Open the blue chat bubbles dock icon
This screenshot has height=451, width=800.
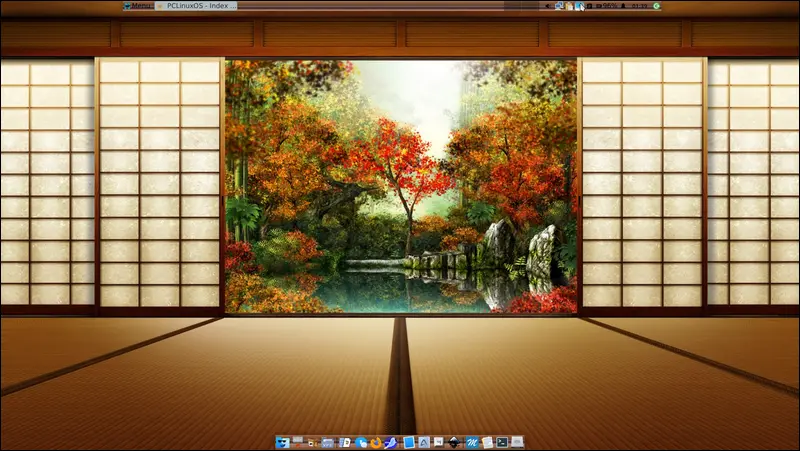pos(361,443)
